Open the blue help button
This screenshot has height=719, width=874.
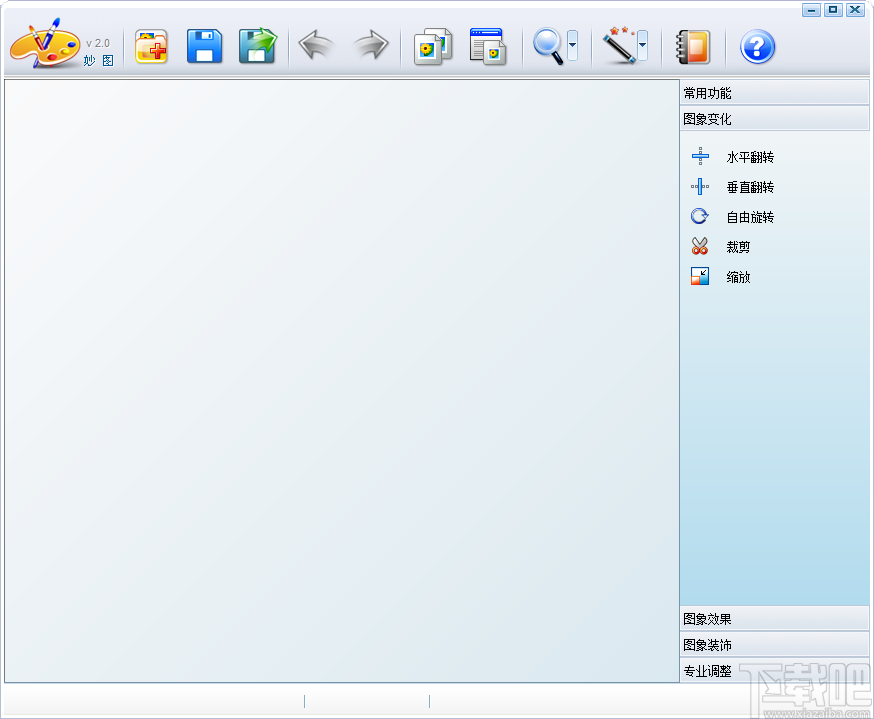click(x=757, y=46)
